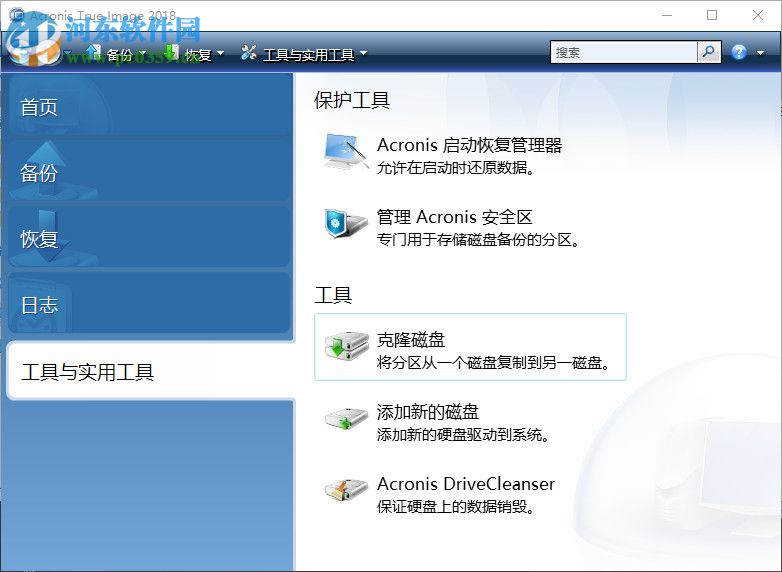Click the Acronis Secure Zone shield icon

(346, 224)
